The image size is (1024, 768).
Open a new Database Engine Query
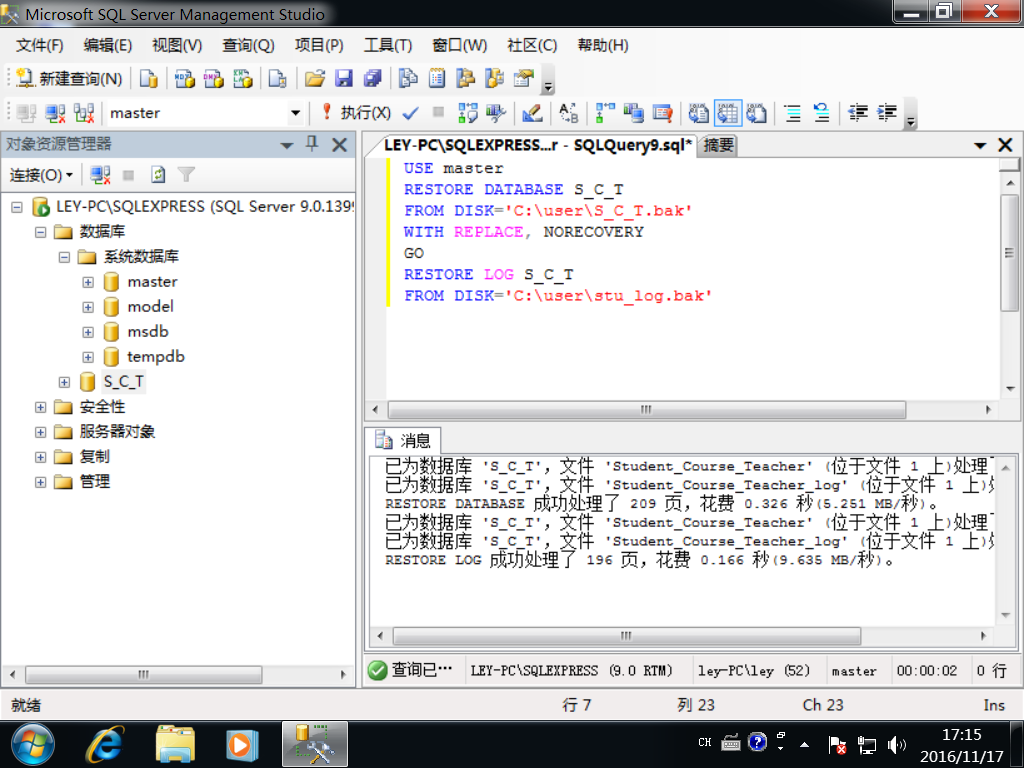(x=148, y=78)
